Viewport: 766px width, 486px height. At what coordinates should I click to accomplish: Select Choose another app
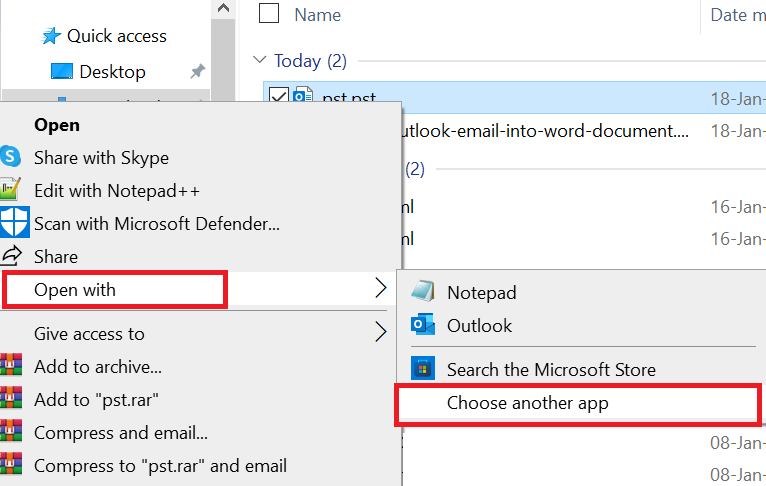pos(528,403)
